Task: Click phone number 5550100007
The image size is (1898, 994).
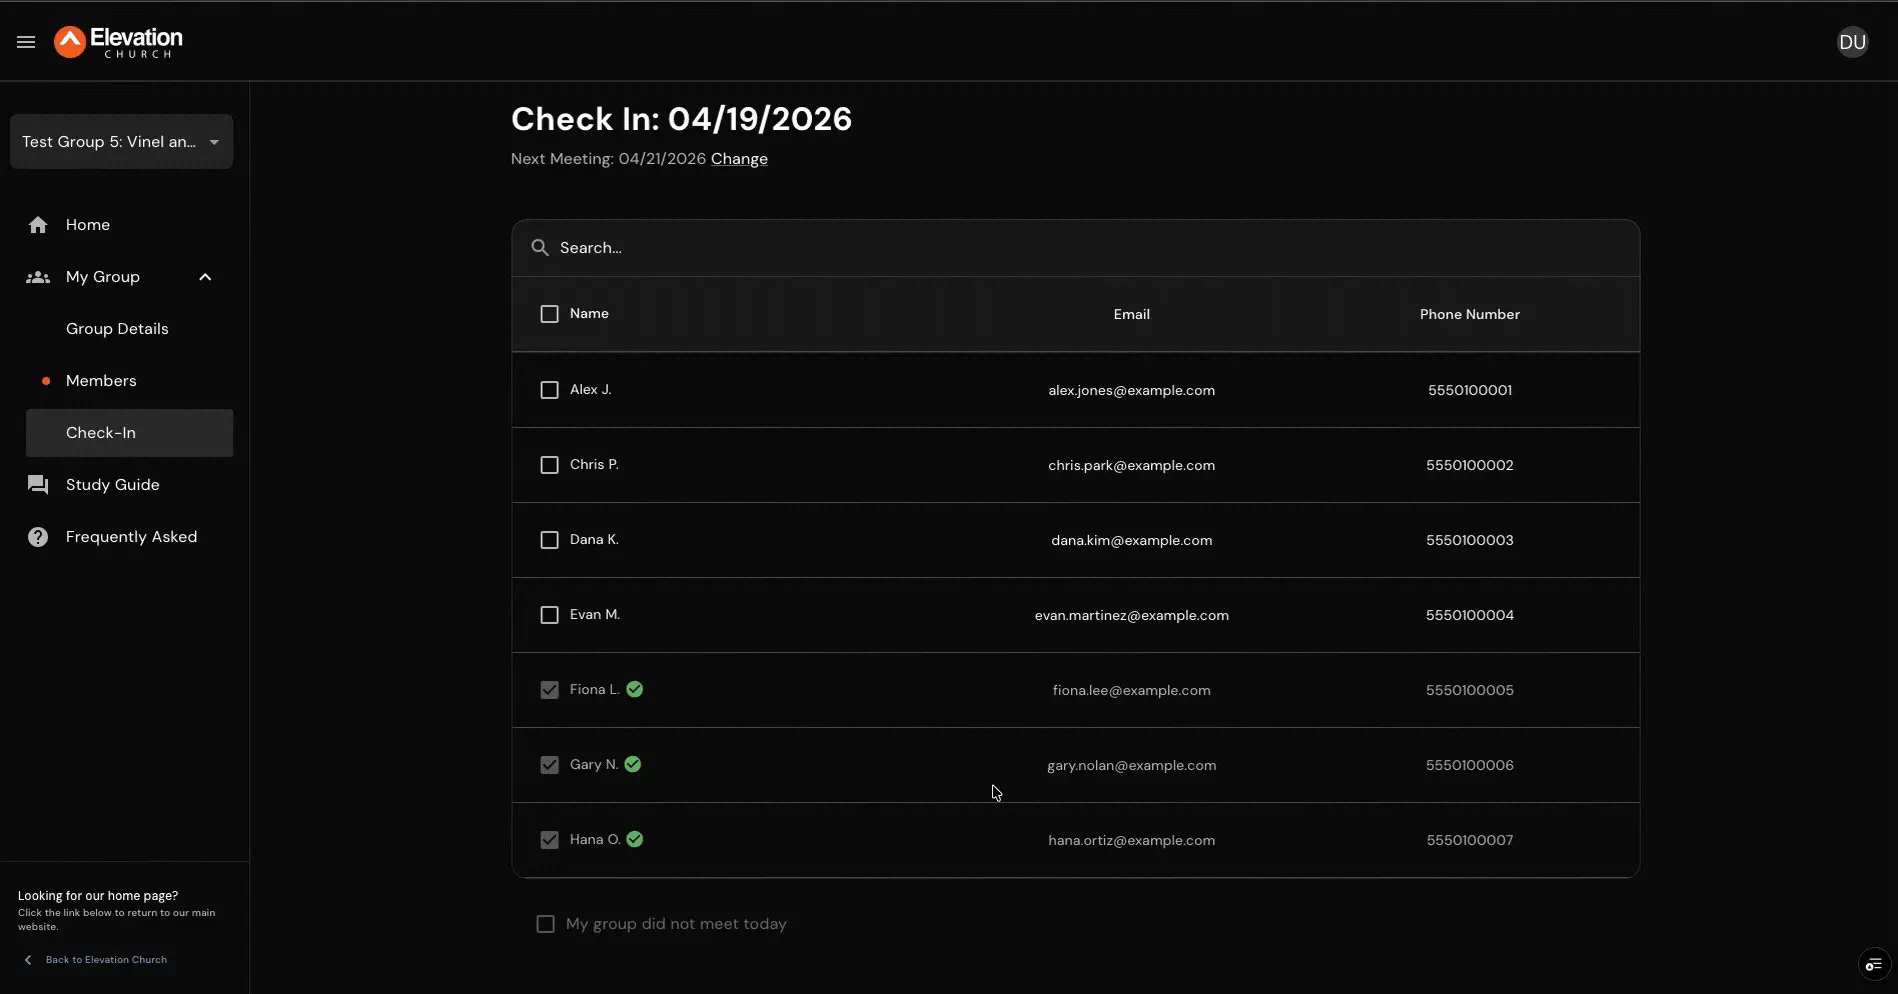Action: click(x=1470, y=840)
